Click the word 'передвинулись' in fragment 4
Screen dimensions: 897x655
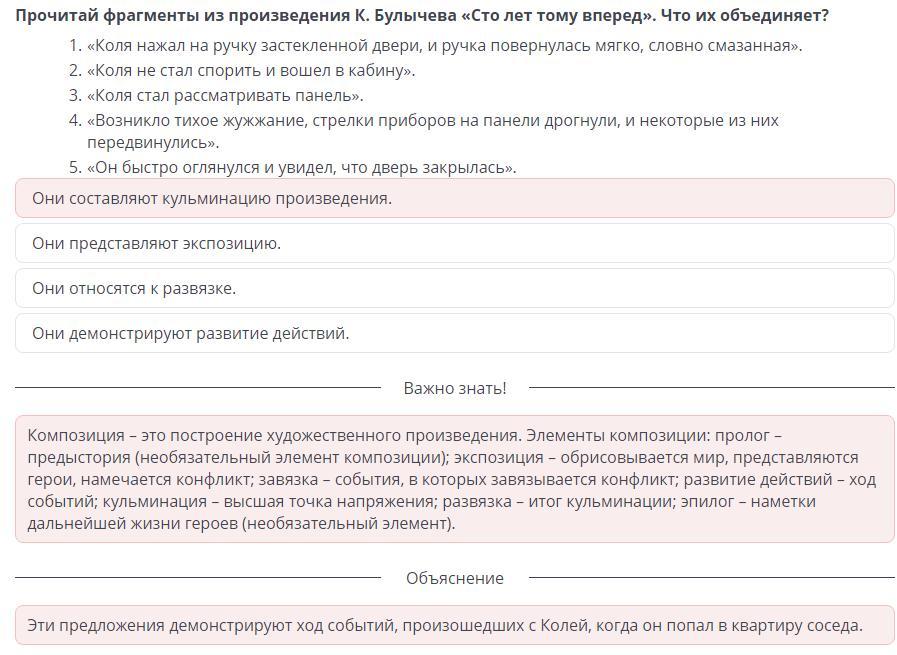150,142
